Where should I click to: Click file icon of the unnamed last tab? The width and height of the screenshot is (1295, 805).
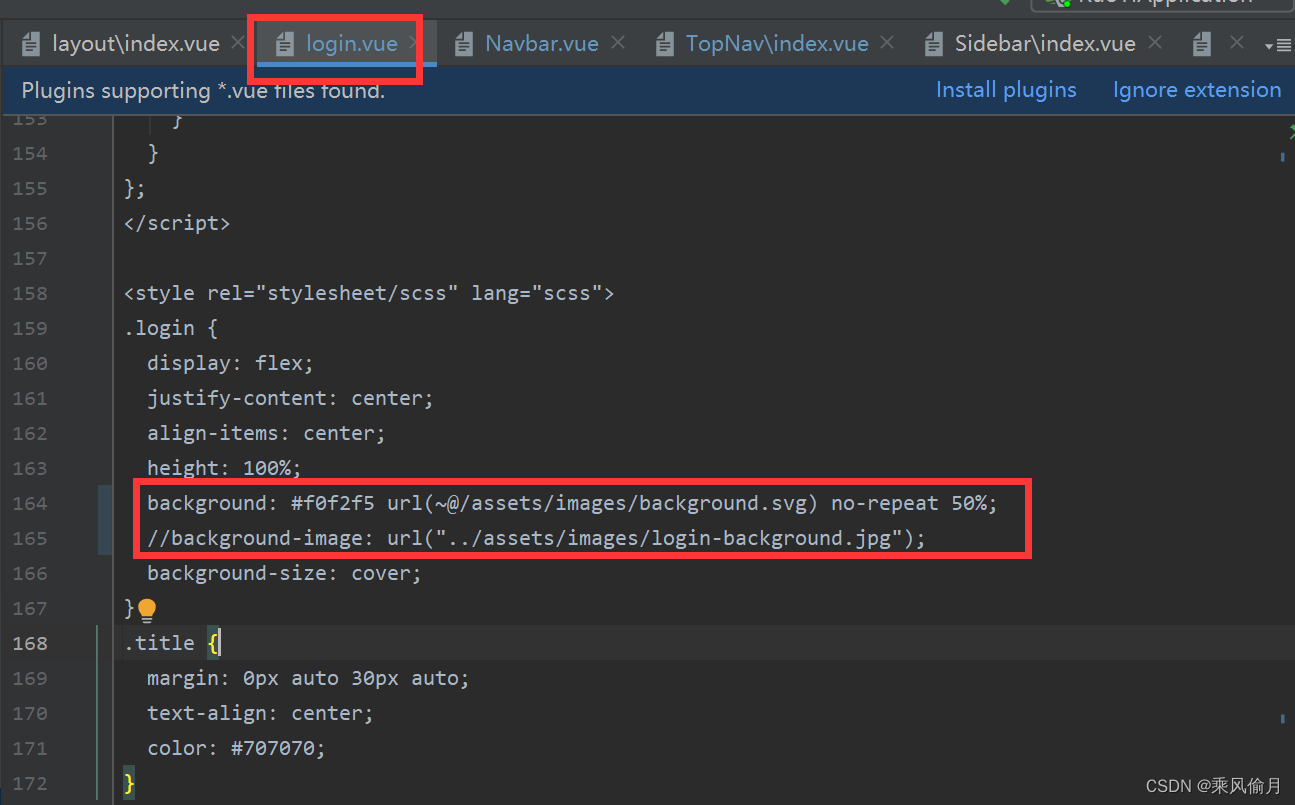tap(1202, 44)
